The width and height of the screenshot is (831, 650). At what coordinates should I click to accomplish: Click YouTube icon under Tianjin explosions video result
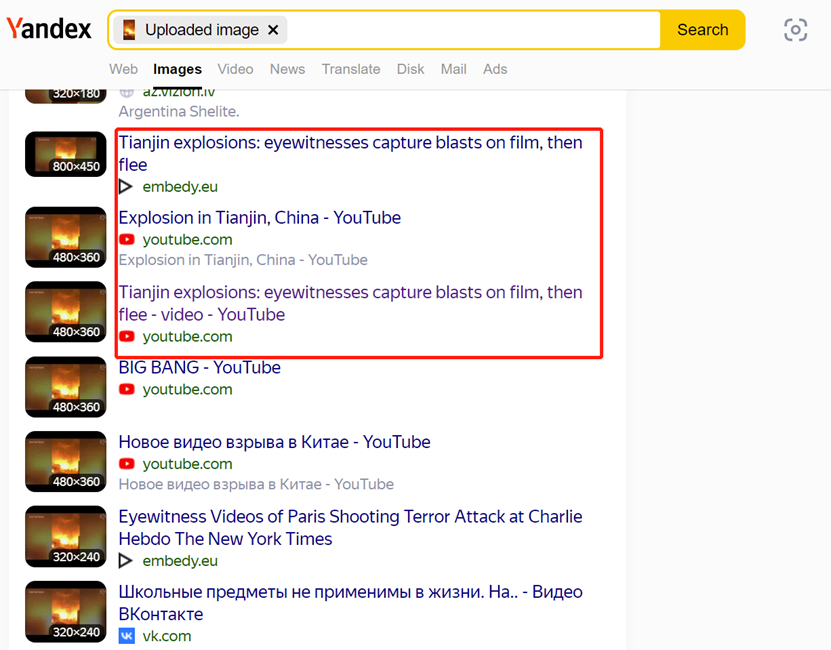(127, 337)
